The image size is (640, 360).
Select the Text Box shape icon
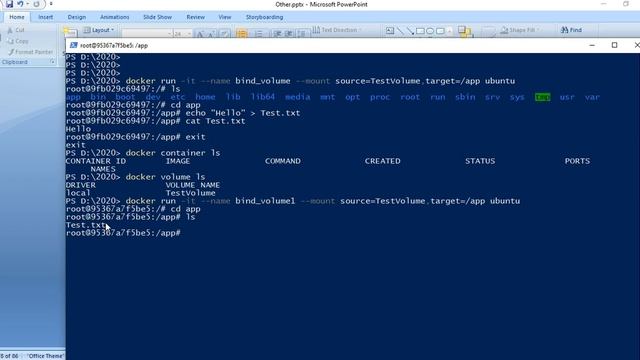tap(390, 31)
